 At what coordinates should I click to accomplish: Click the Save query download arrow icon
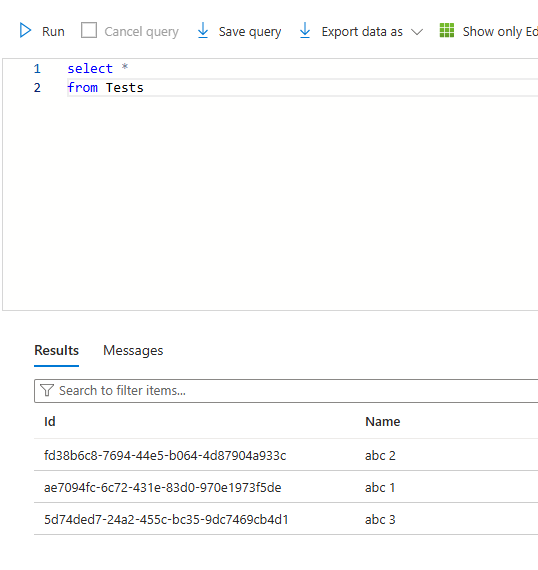(x=203, y=30)
